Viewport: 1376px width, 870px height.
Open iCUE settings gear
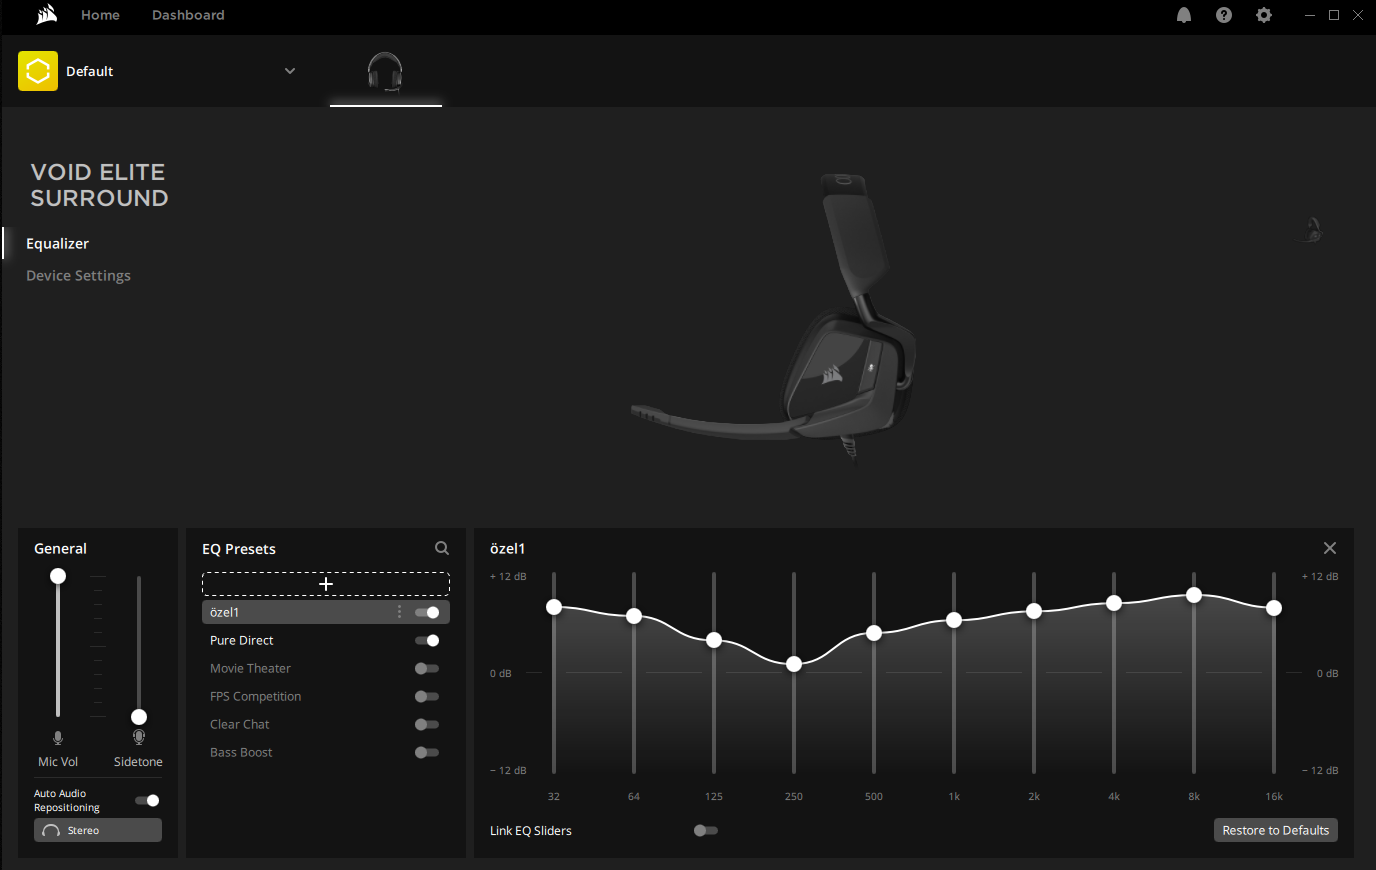pyautogui.click(x=1264, y=15)
